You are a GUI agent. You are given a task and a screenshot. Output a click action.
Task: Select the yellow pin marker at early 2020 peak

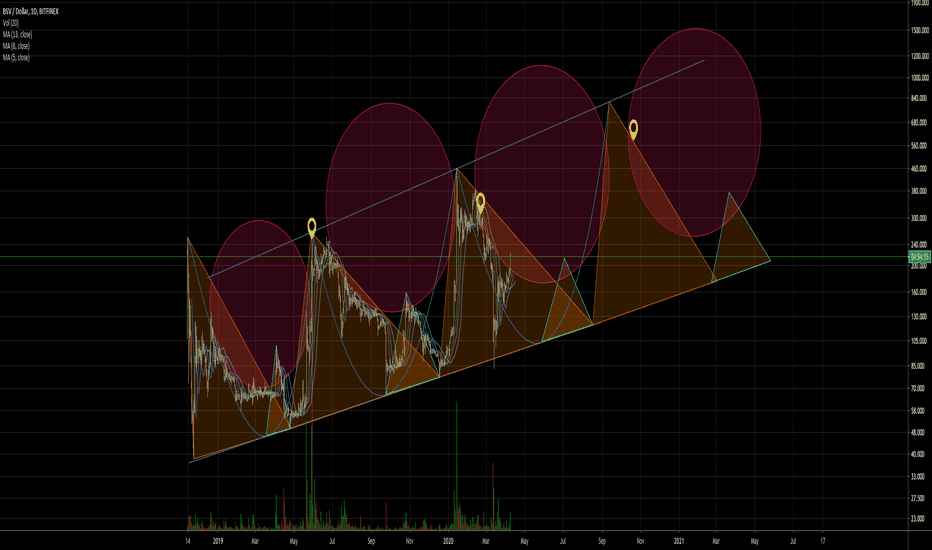[x=480, y=203]
